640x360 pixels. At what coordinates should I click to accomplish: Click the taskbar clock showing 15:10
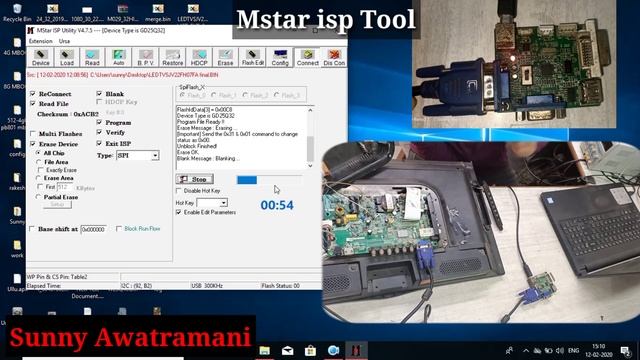tap(599, 351)
